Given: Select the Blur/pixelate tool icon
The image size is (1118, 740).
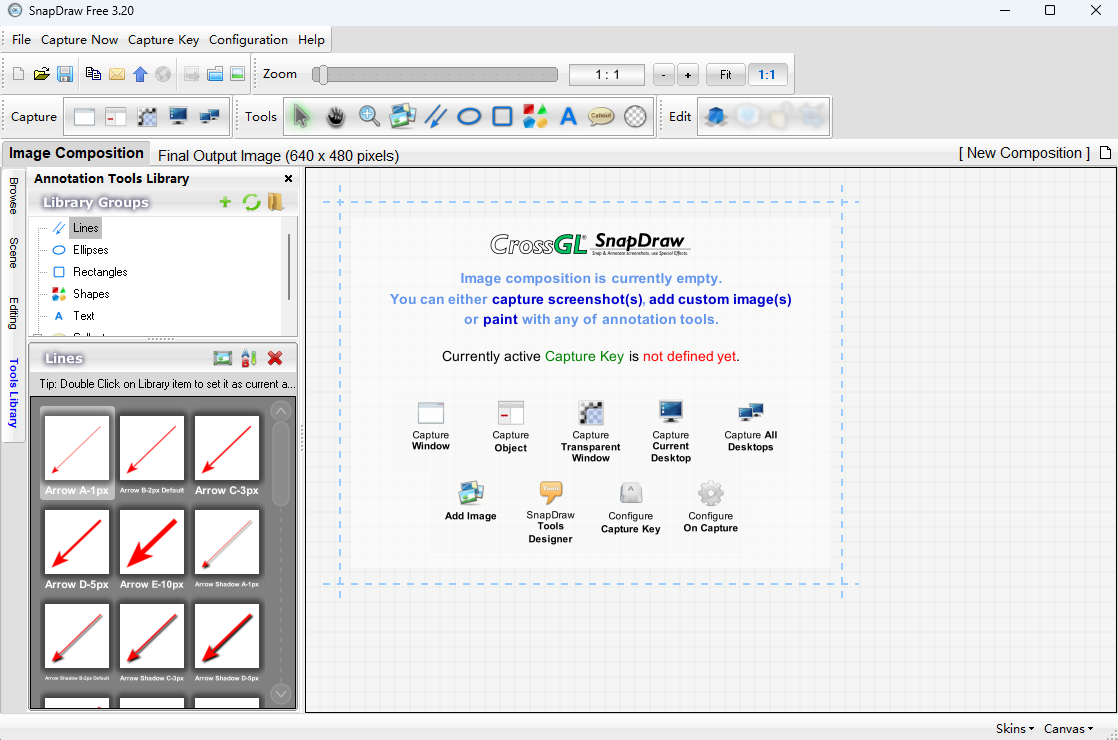Looking at the screenshot, I should pos(635,117).
